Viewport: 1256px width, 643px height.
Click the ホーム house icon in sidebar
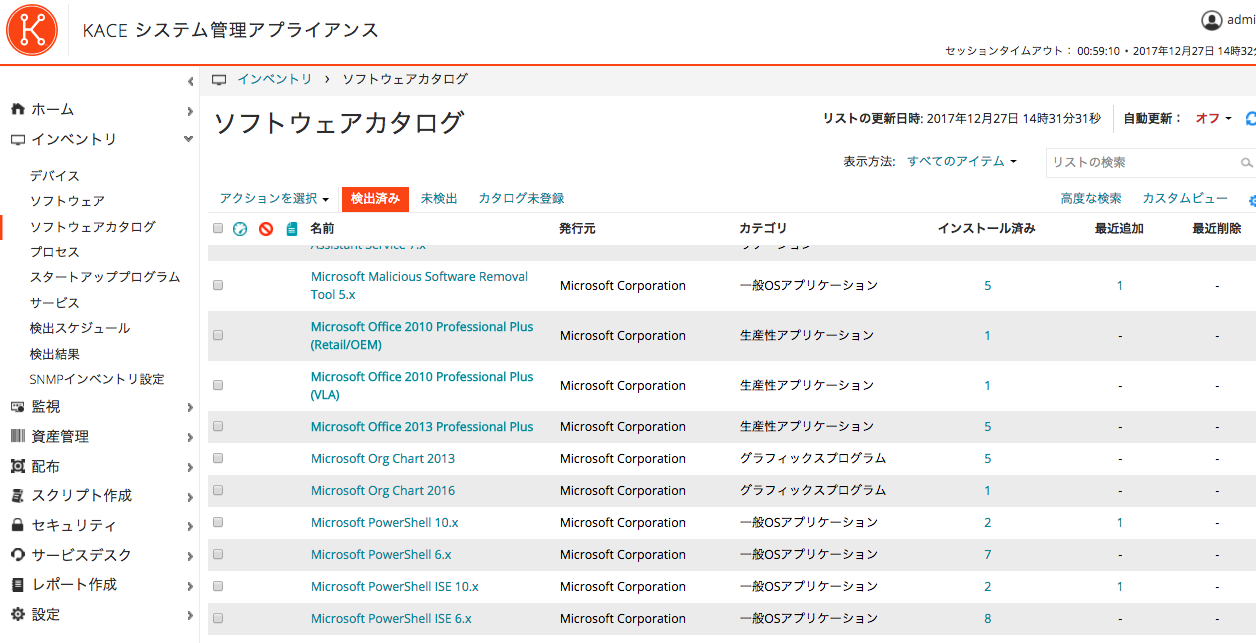click(x=17, y=109)
